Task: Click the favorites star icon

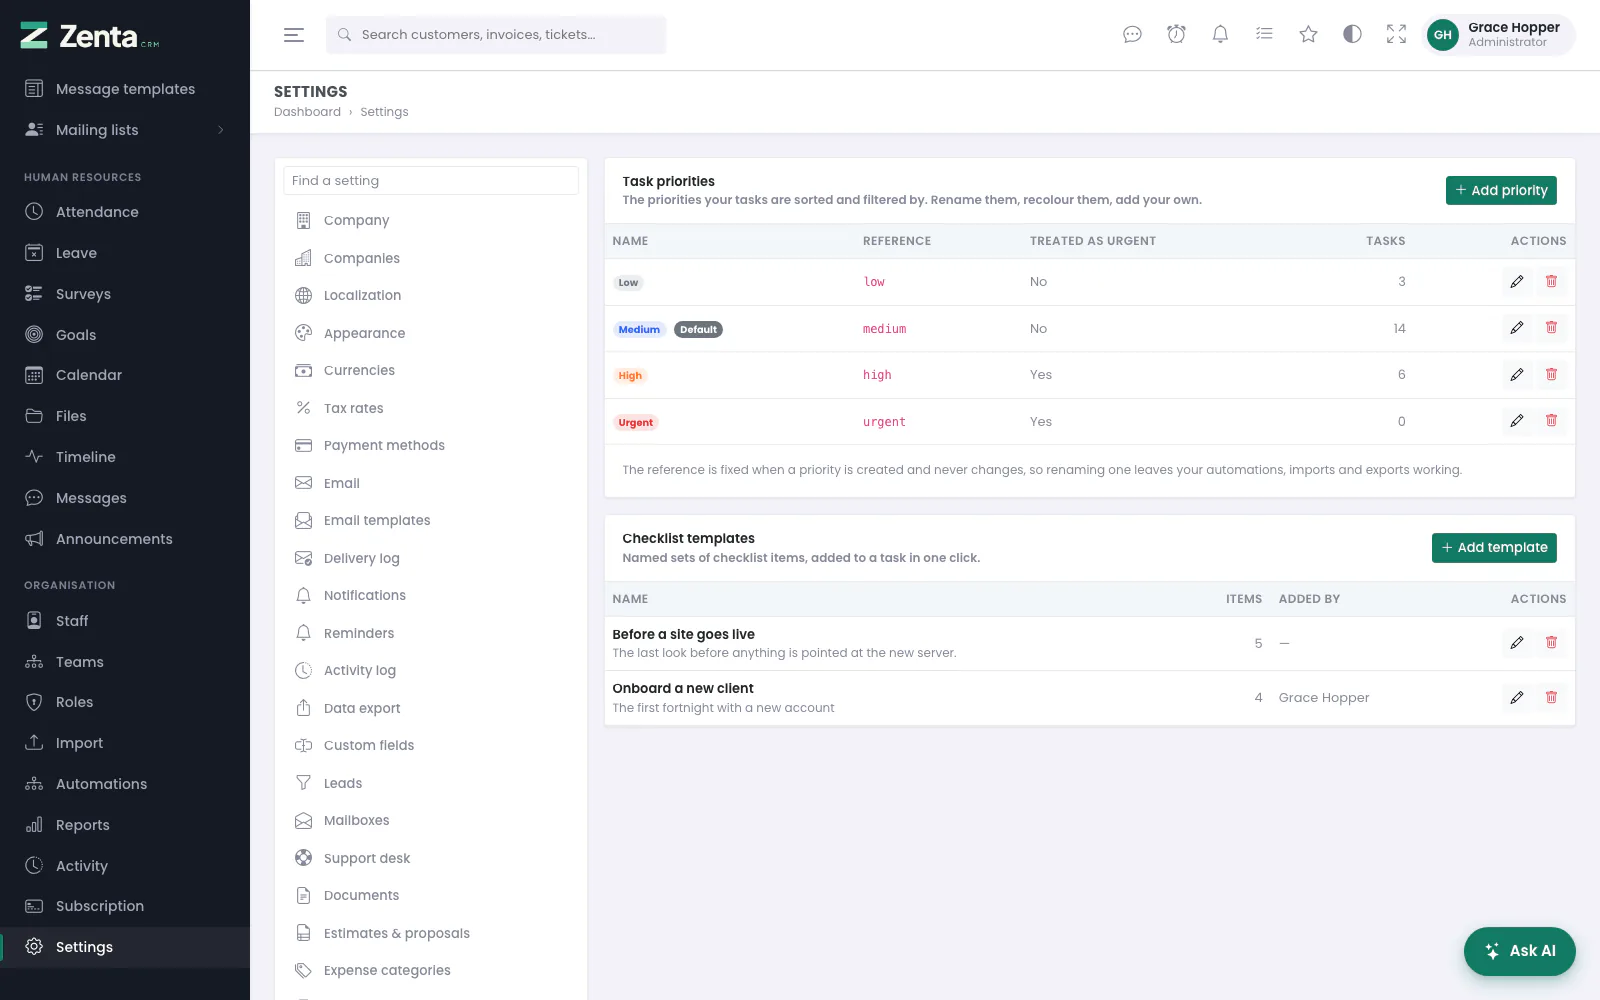Action: pos(1308,35)
